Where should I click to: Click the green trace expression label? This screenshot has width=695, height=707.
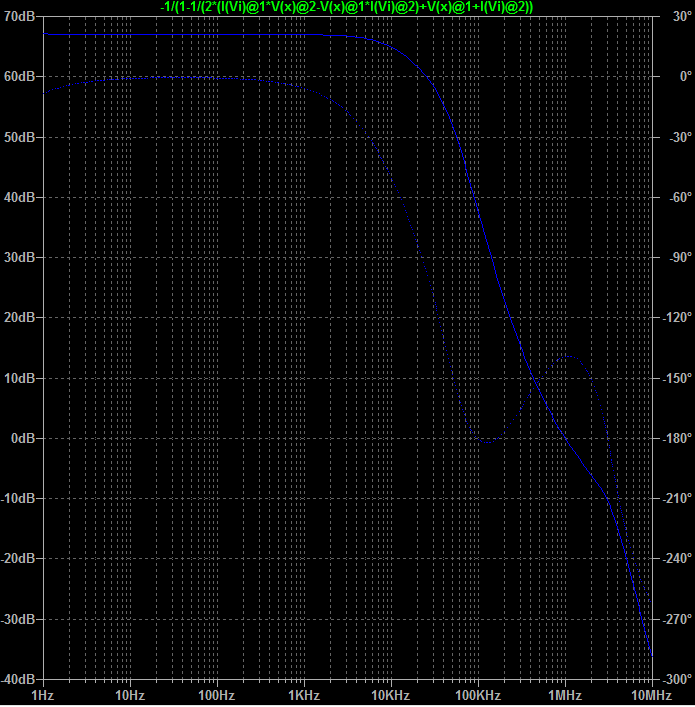tap(346, 7)
